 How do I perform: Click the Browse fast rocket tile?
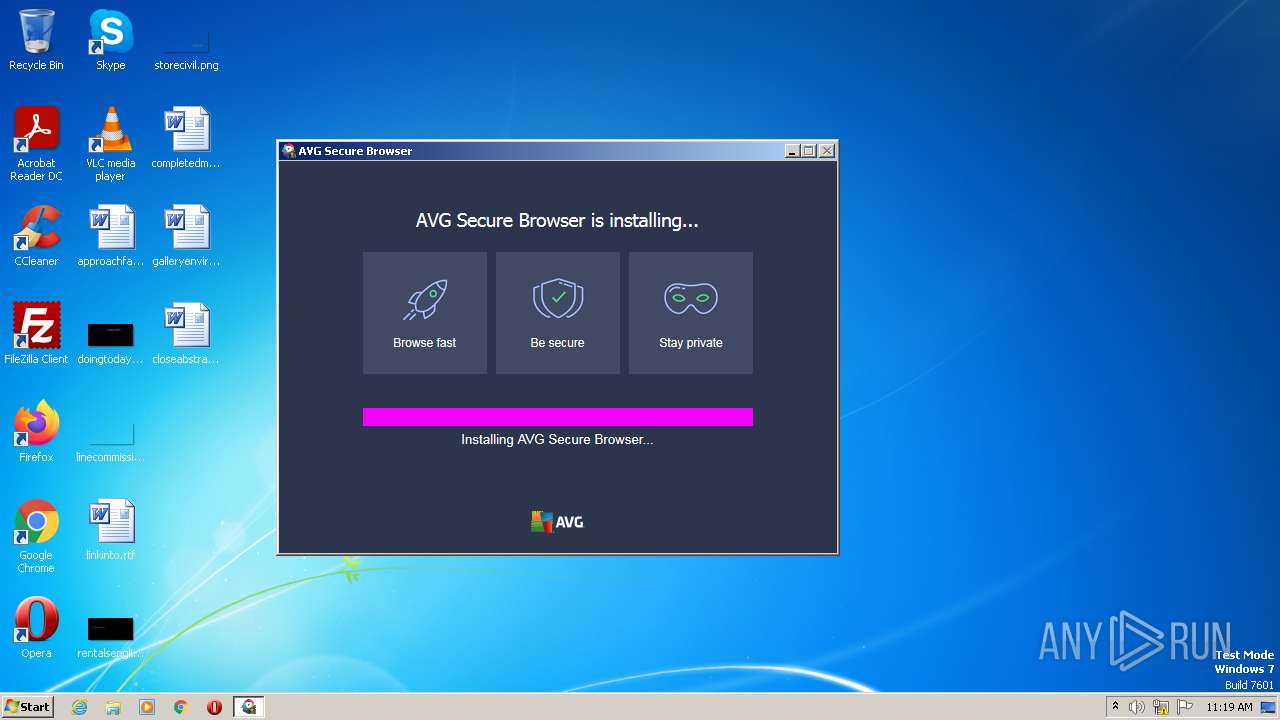425,313
